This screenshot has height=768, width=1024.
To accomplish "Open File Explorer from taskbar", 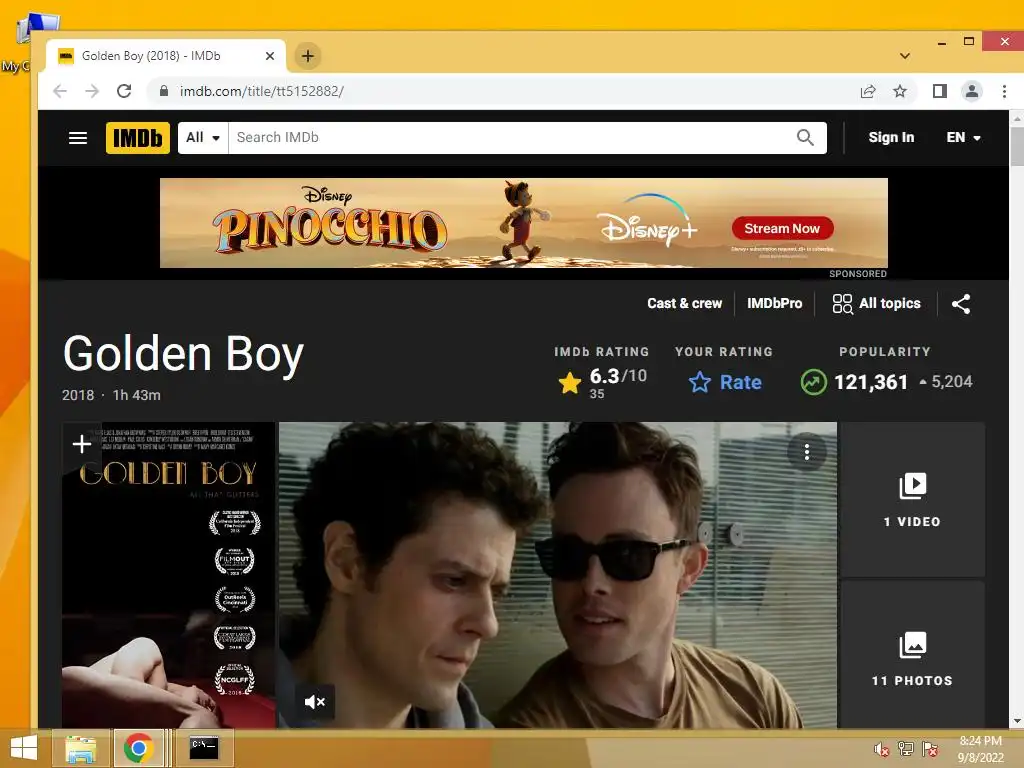I will 80,748.
